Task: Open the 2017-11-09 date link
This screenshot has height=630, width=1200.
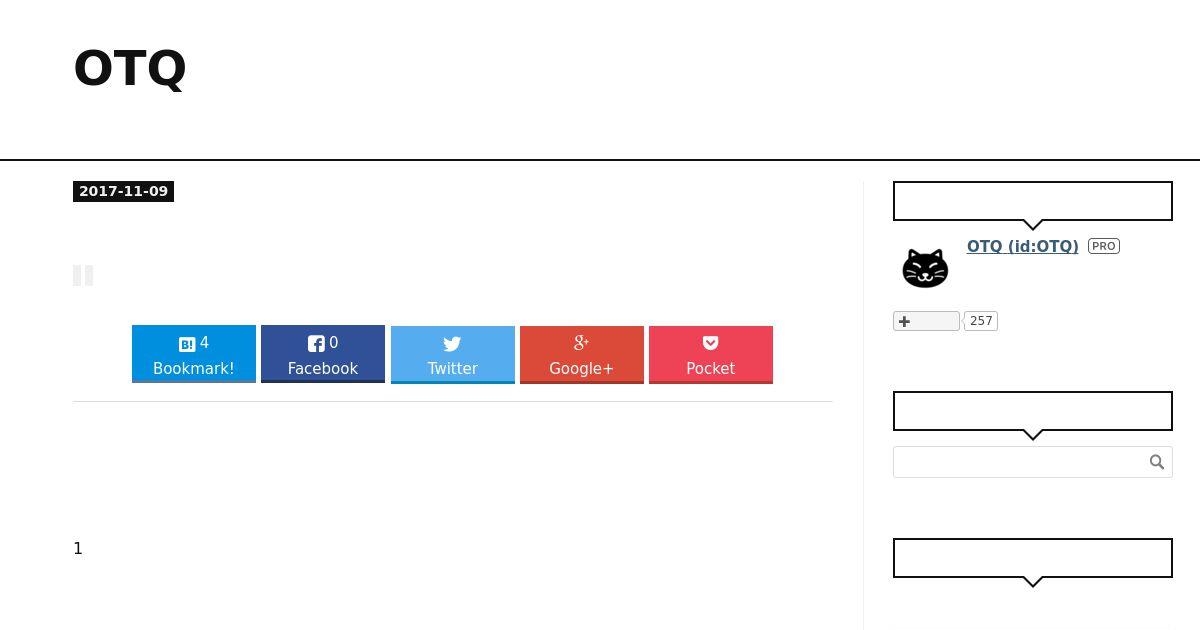Action: tap(123, 191)
